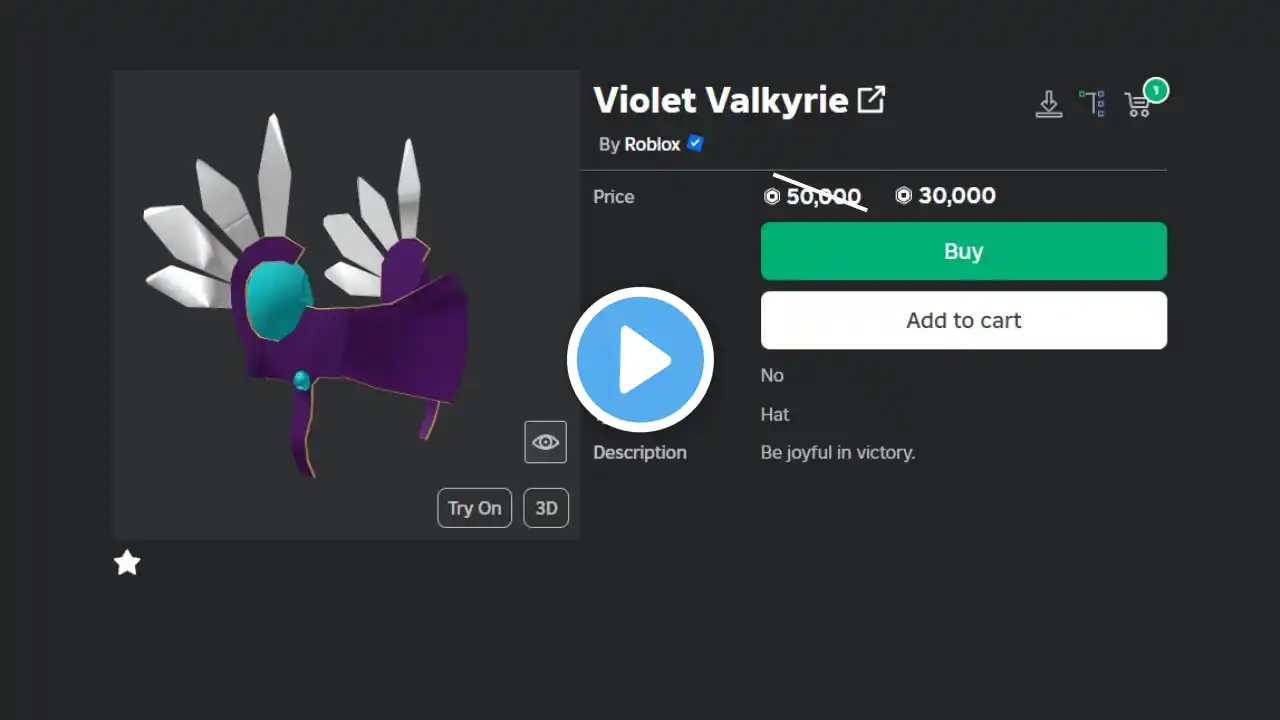The width and height of the screenshot is (1280, 720).
Task: Toggle the 3D view button
Action: pyautogui.click(x=546, y=508)
